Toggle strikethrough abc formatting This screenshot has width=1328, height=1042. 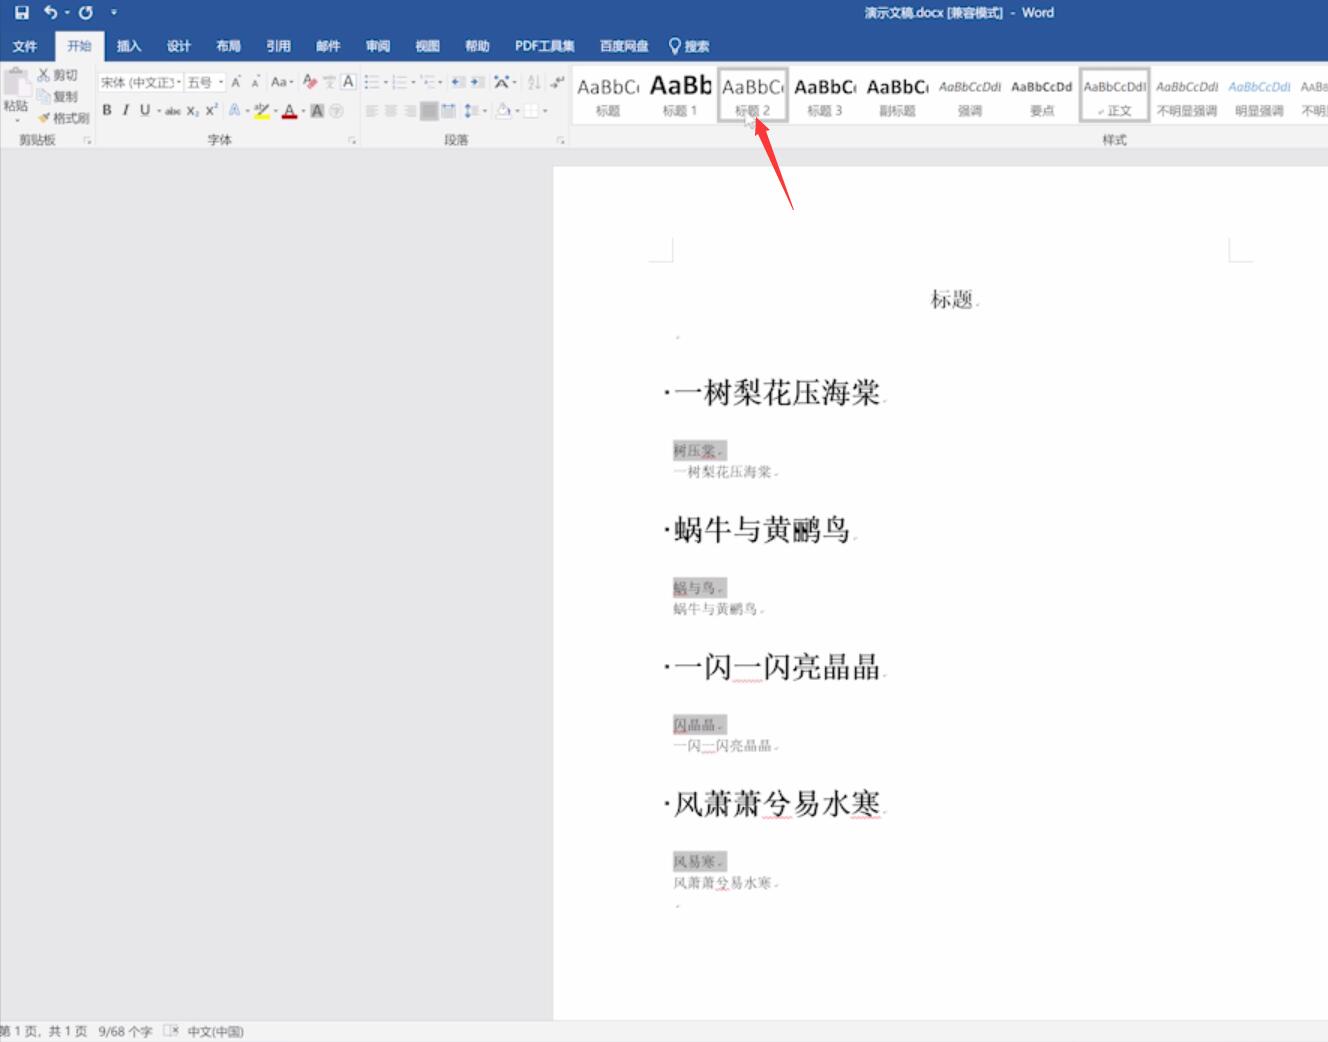tap(173, 110)
